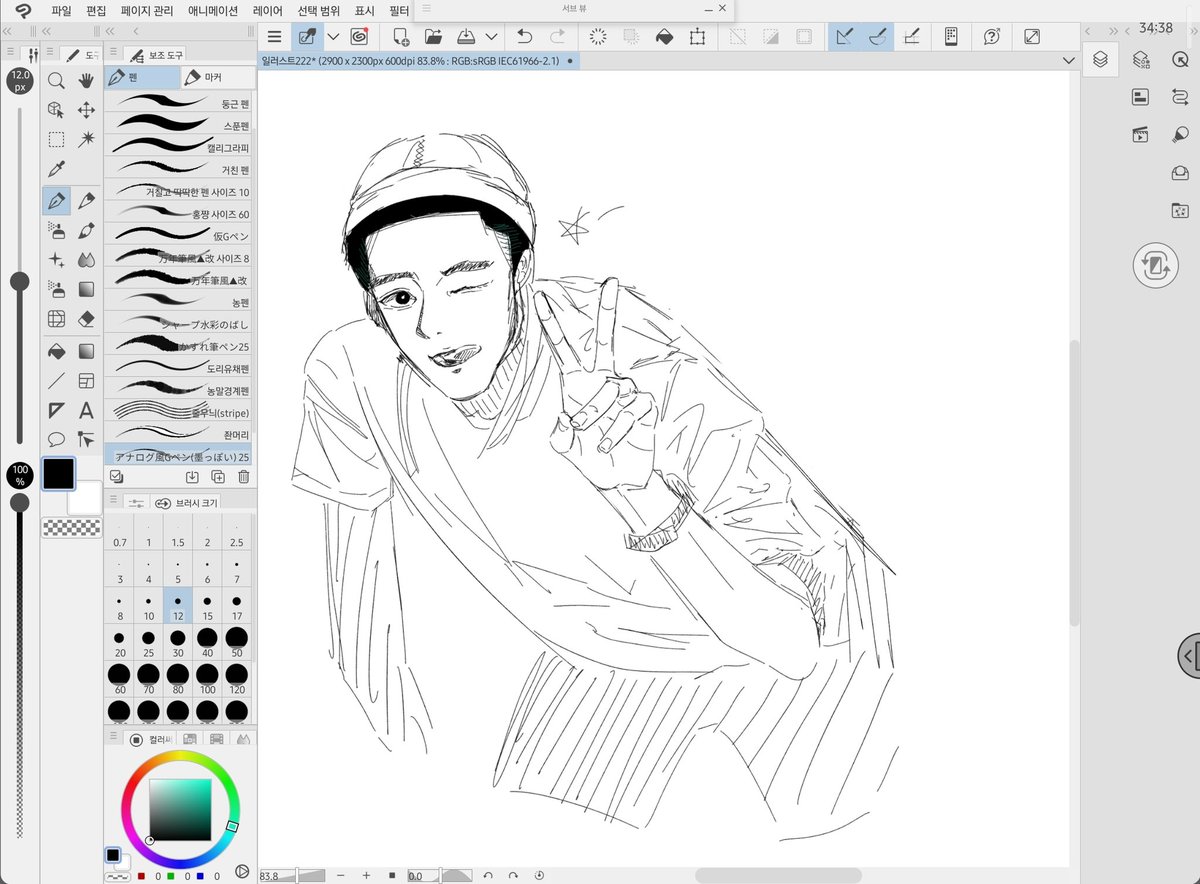
Task: Duplicate sub tool icon
Action: click(x=218, y=477)
